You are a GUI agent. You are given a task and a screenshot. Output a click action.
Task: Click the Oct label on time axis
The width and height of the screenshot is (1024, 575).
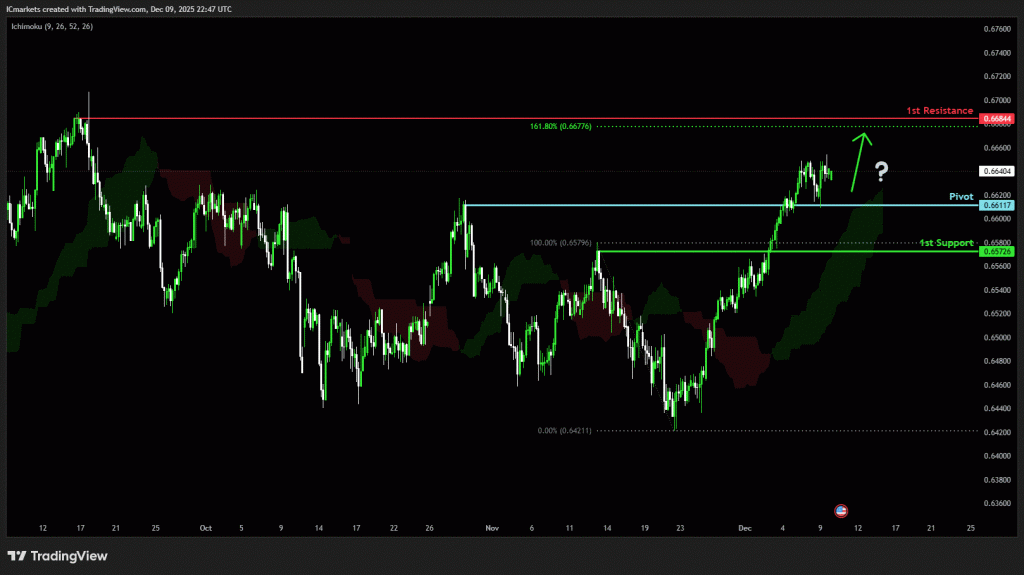pyautogui.click(x=205, y=526)
